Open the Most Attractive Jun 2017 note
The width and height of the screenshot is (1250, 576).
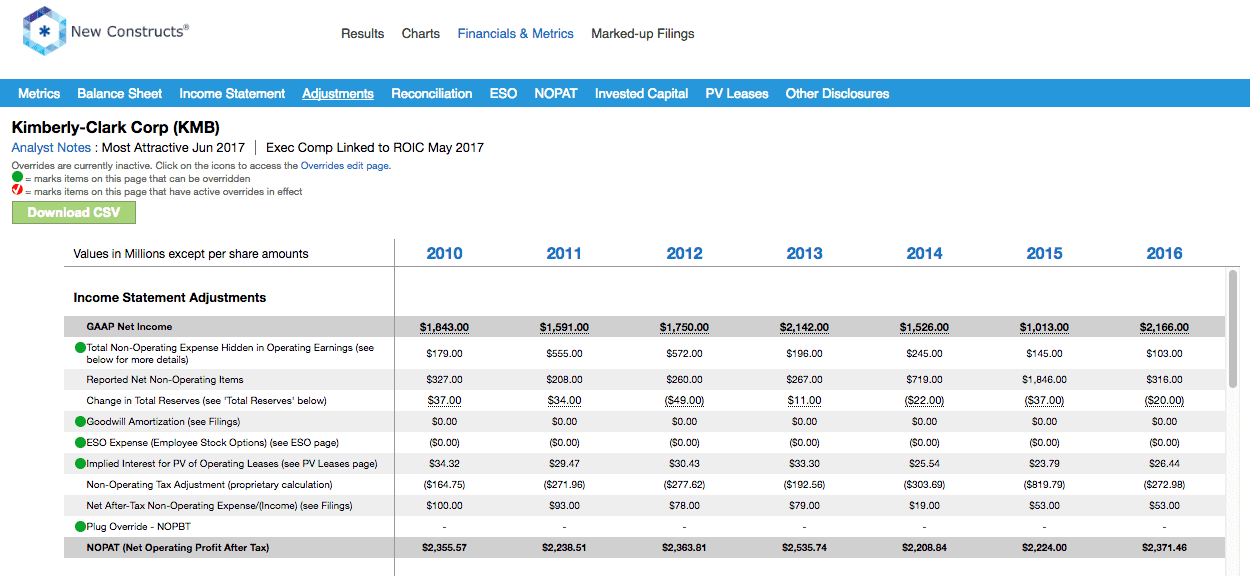point(173,148)
